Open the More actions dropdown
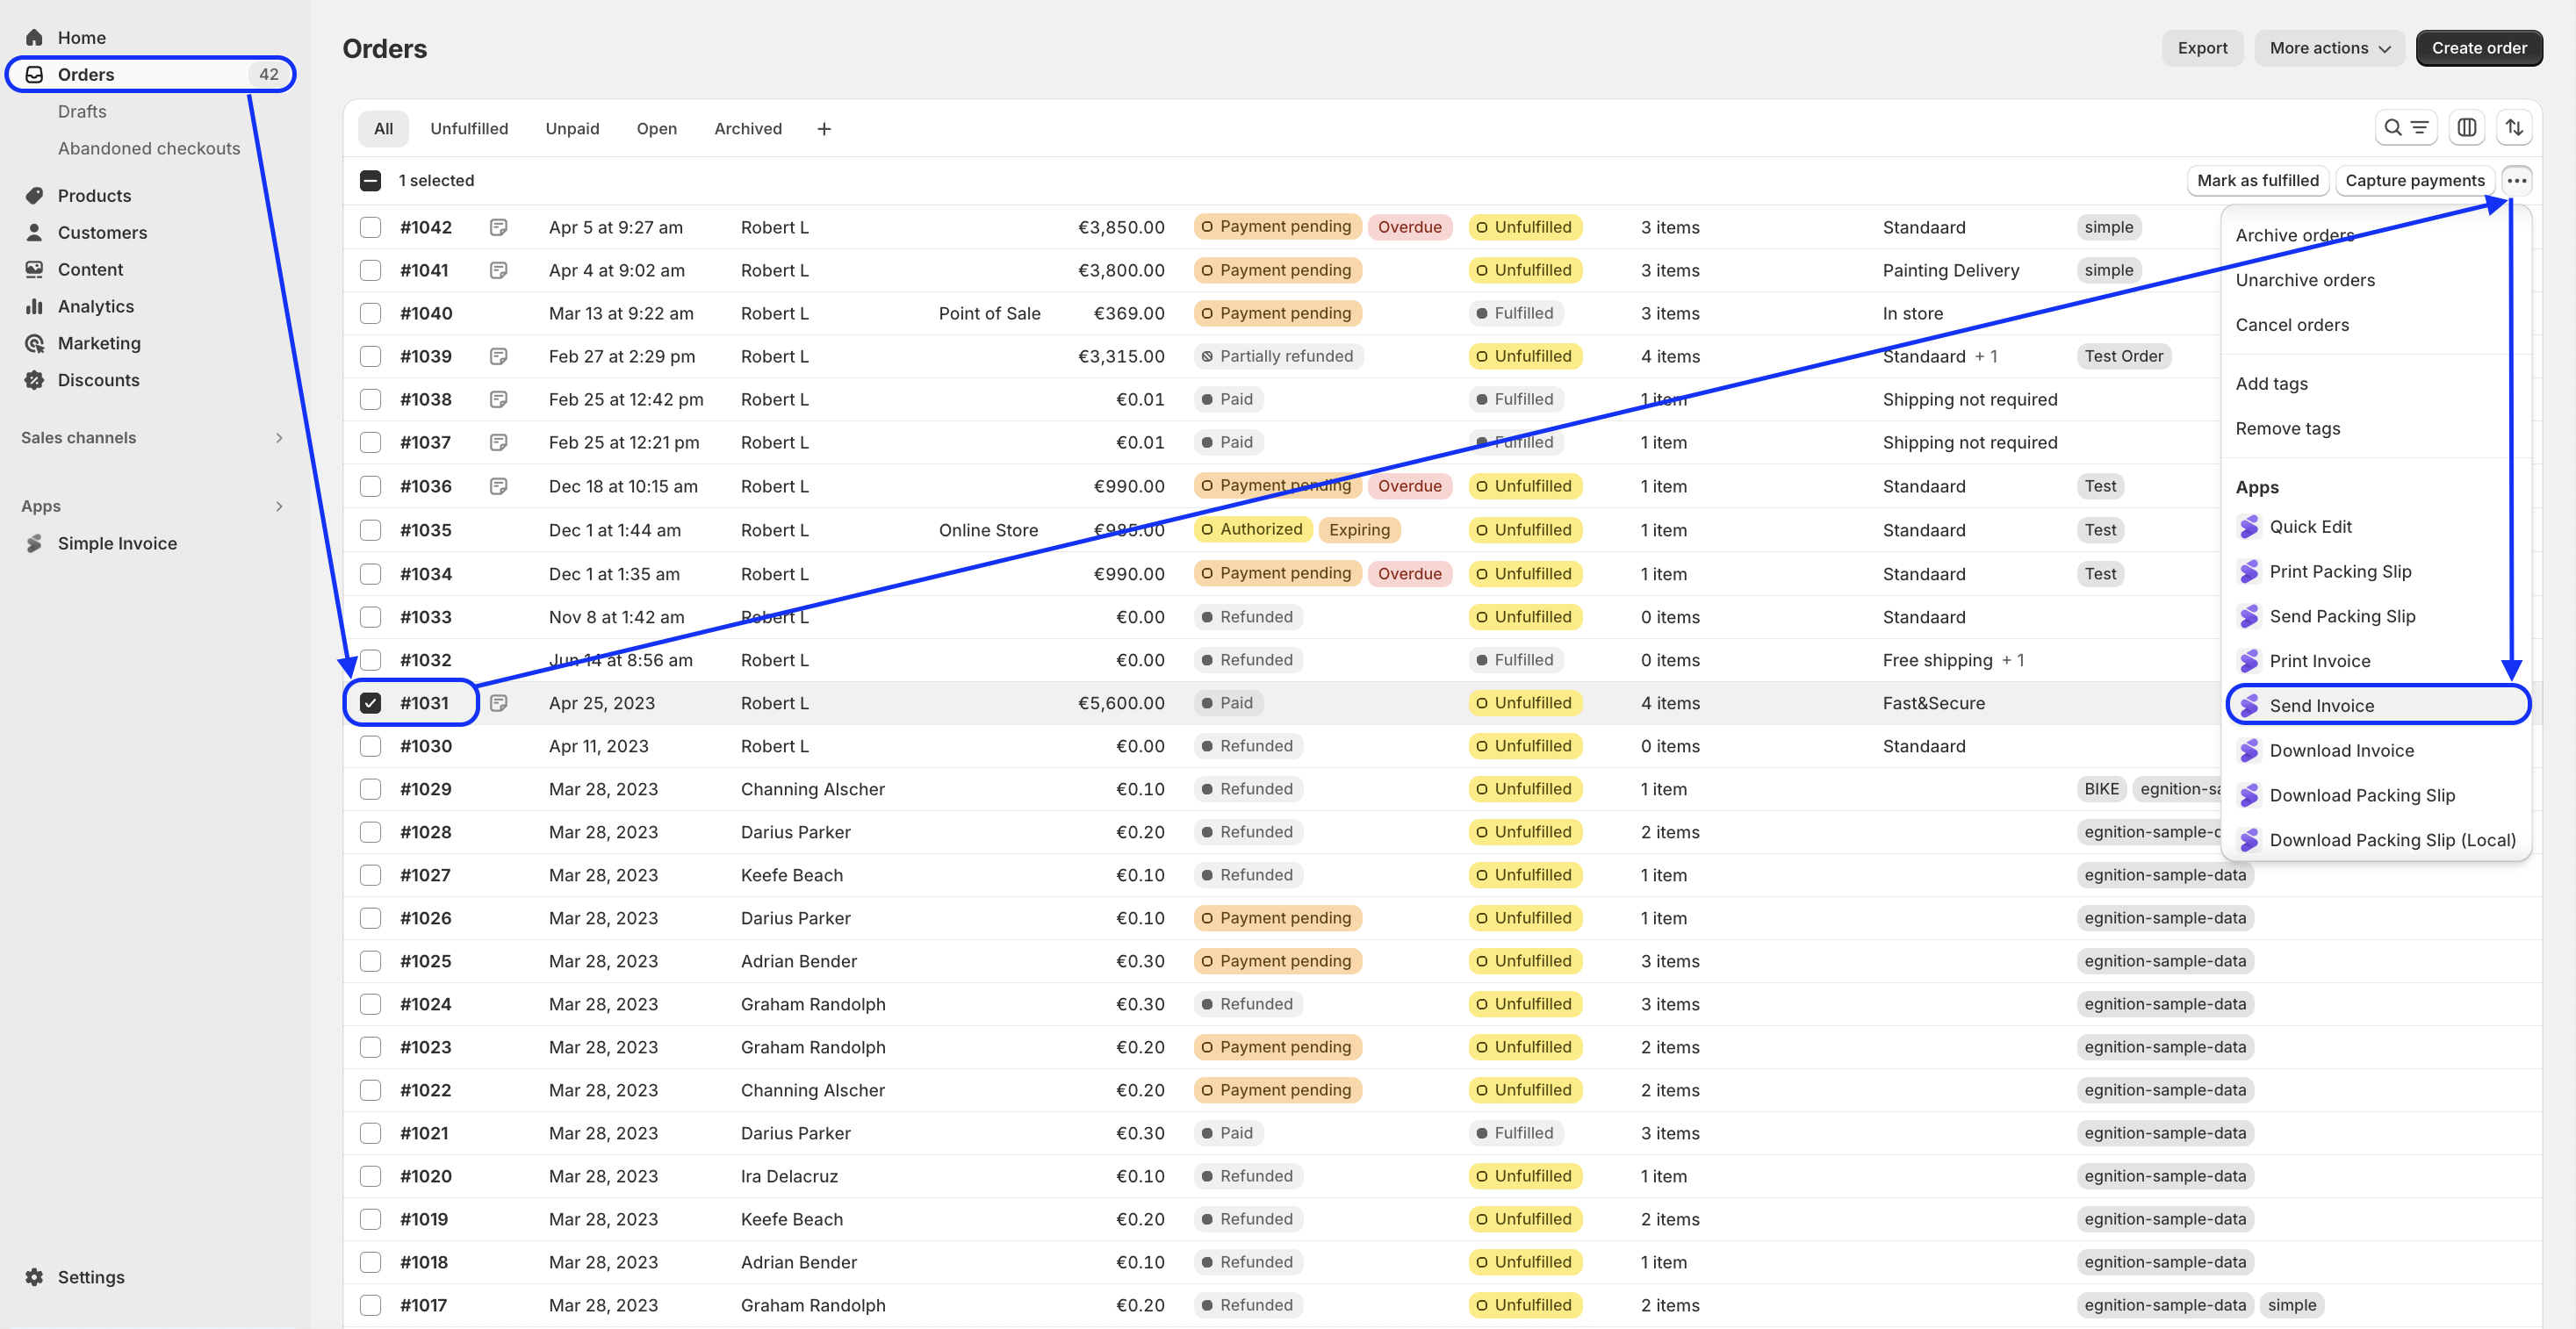 (2329, 48)
